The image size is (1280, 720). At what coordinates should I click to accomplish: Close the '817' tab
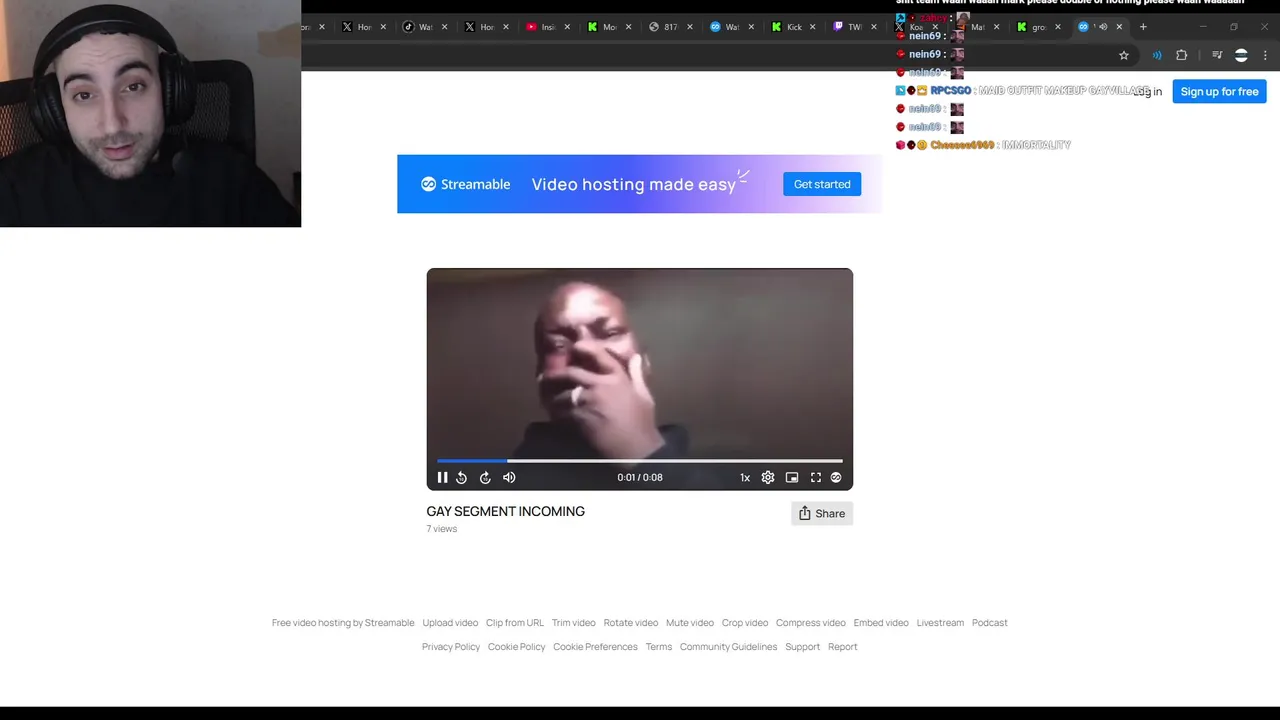[x=690, y=27]
